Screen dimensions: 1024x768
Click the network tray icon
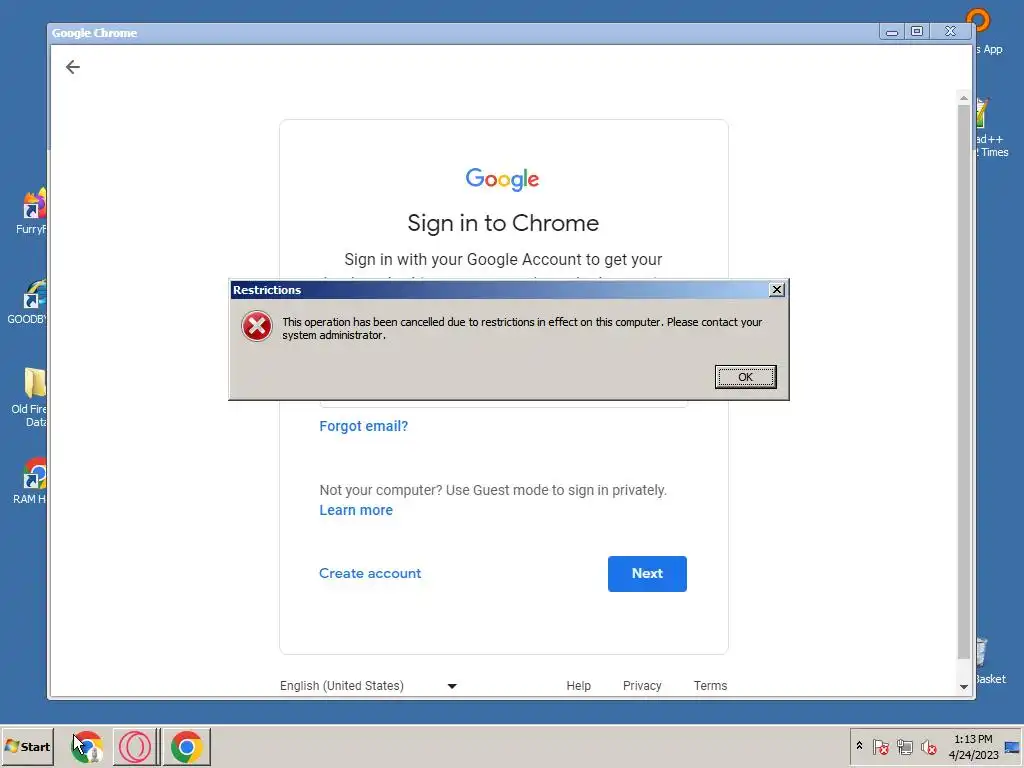pos(904,746)
